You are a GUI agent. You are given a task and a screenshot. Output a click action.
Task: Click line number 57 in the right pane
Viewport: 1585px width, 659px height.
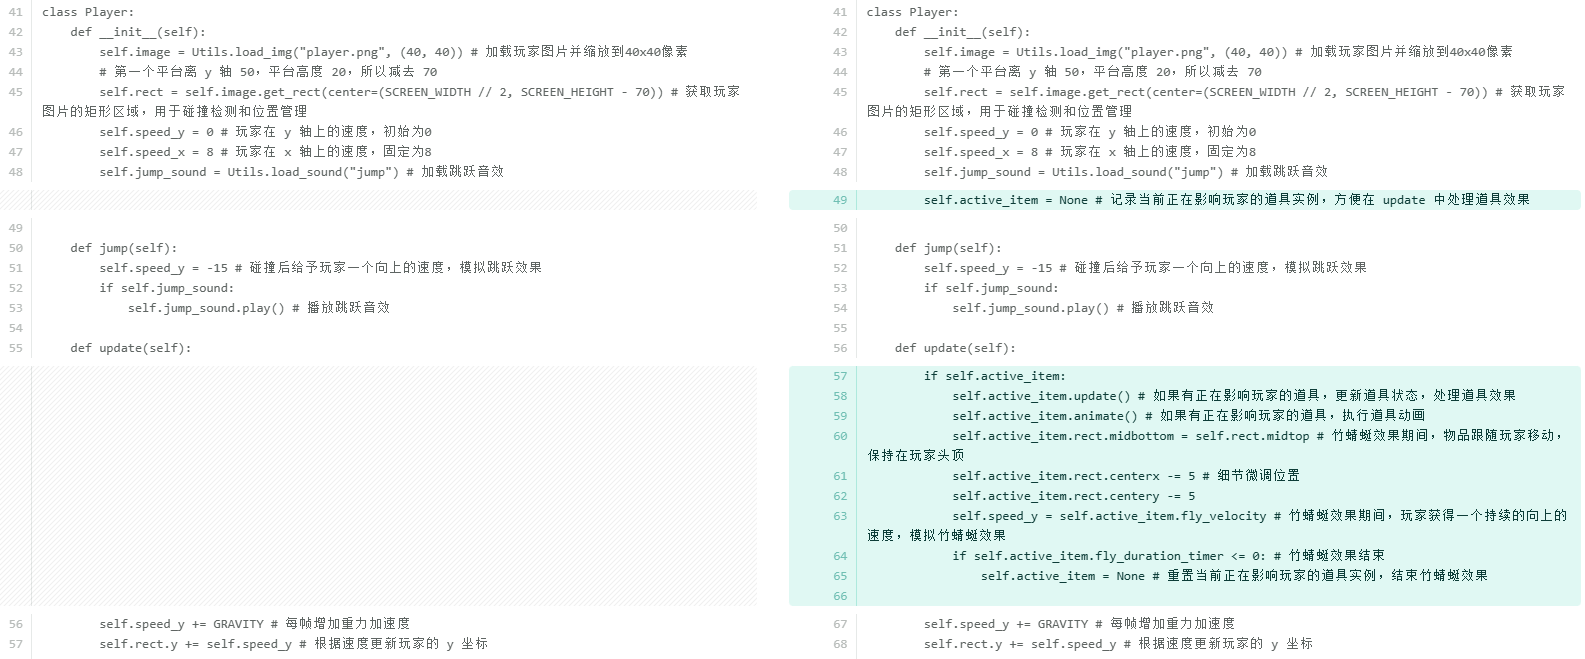(839, 376)
